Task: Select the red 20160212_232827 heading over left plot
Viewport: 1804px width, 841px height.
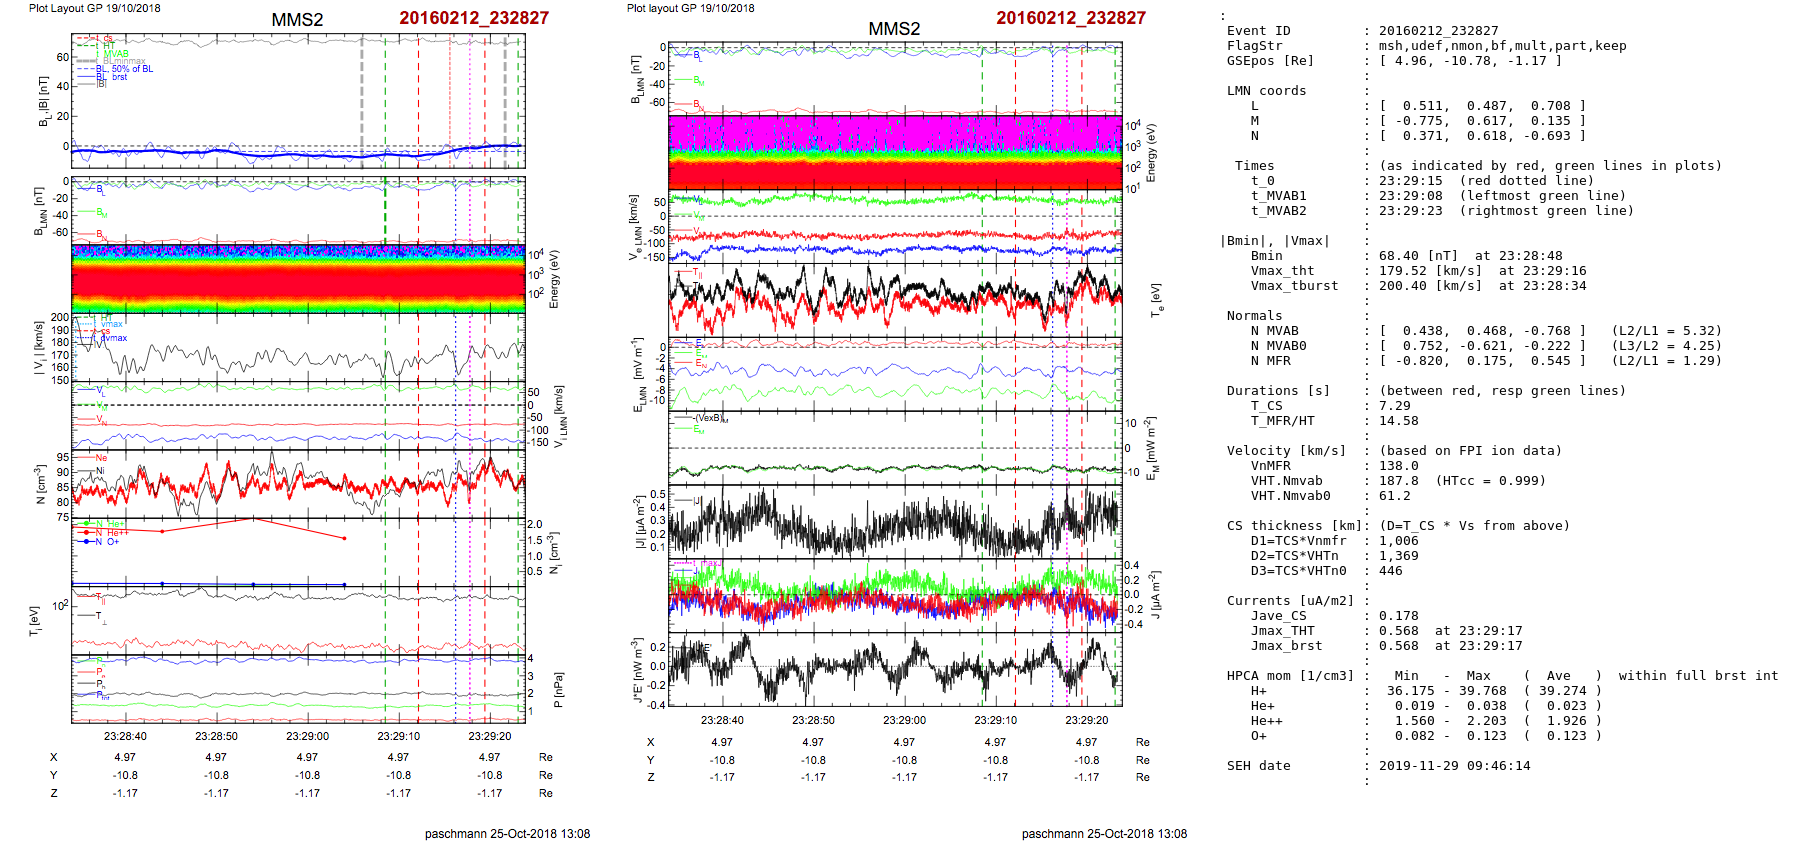Action: (474, 18)
